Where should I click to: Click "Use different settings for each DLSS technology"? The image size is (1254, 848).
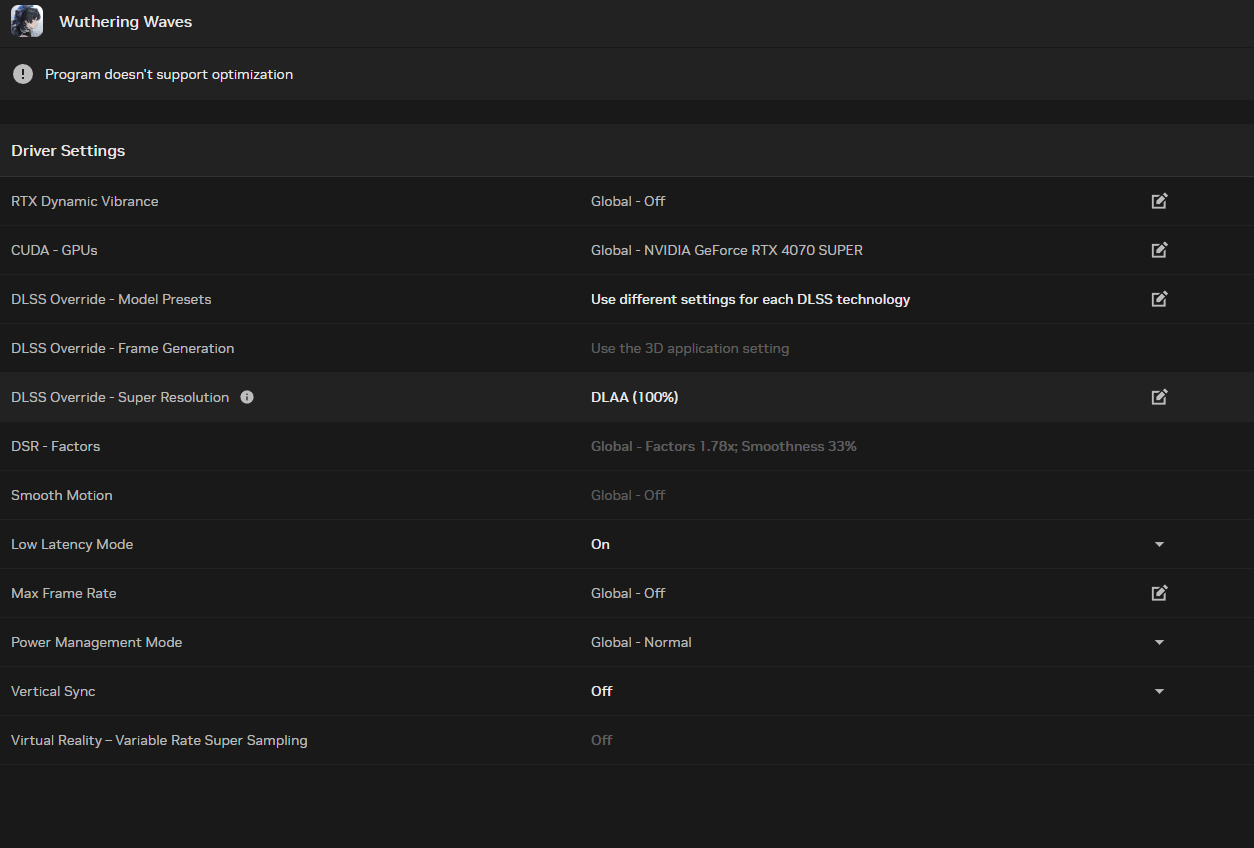point(751,299)
